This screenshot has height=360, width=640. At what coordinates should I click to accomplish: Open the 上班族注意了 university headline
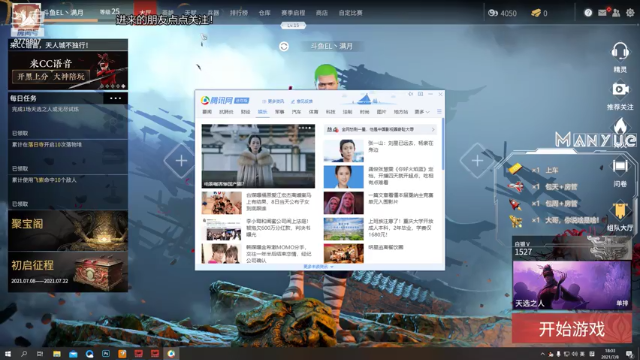coord(400,228)
